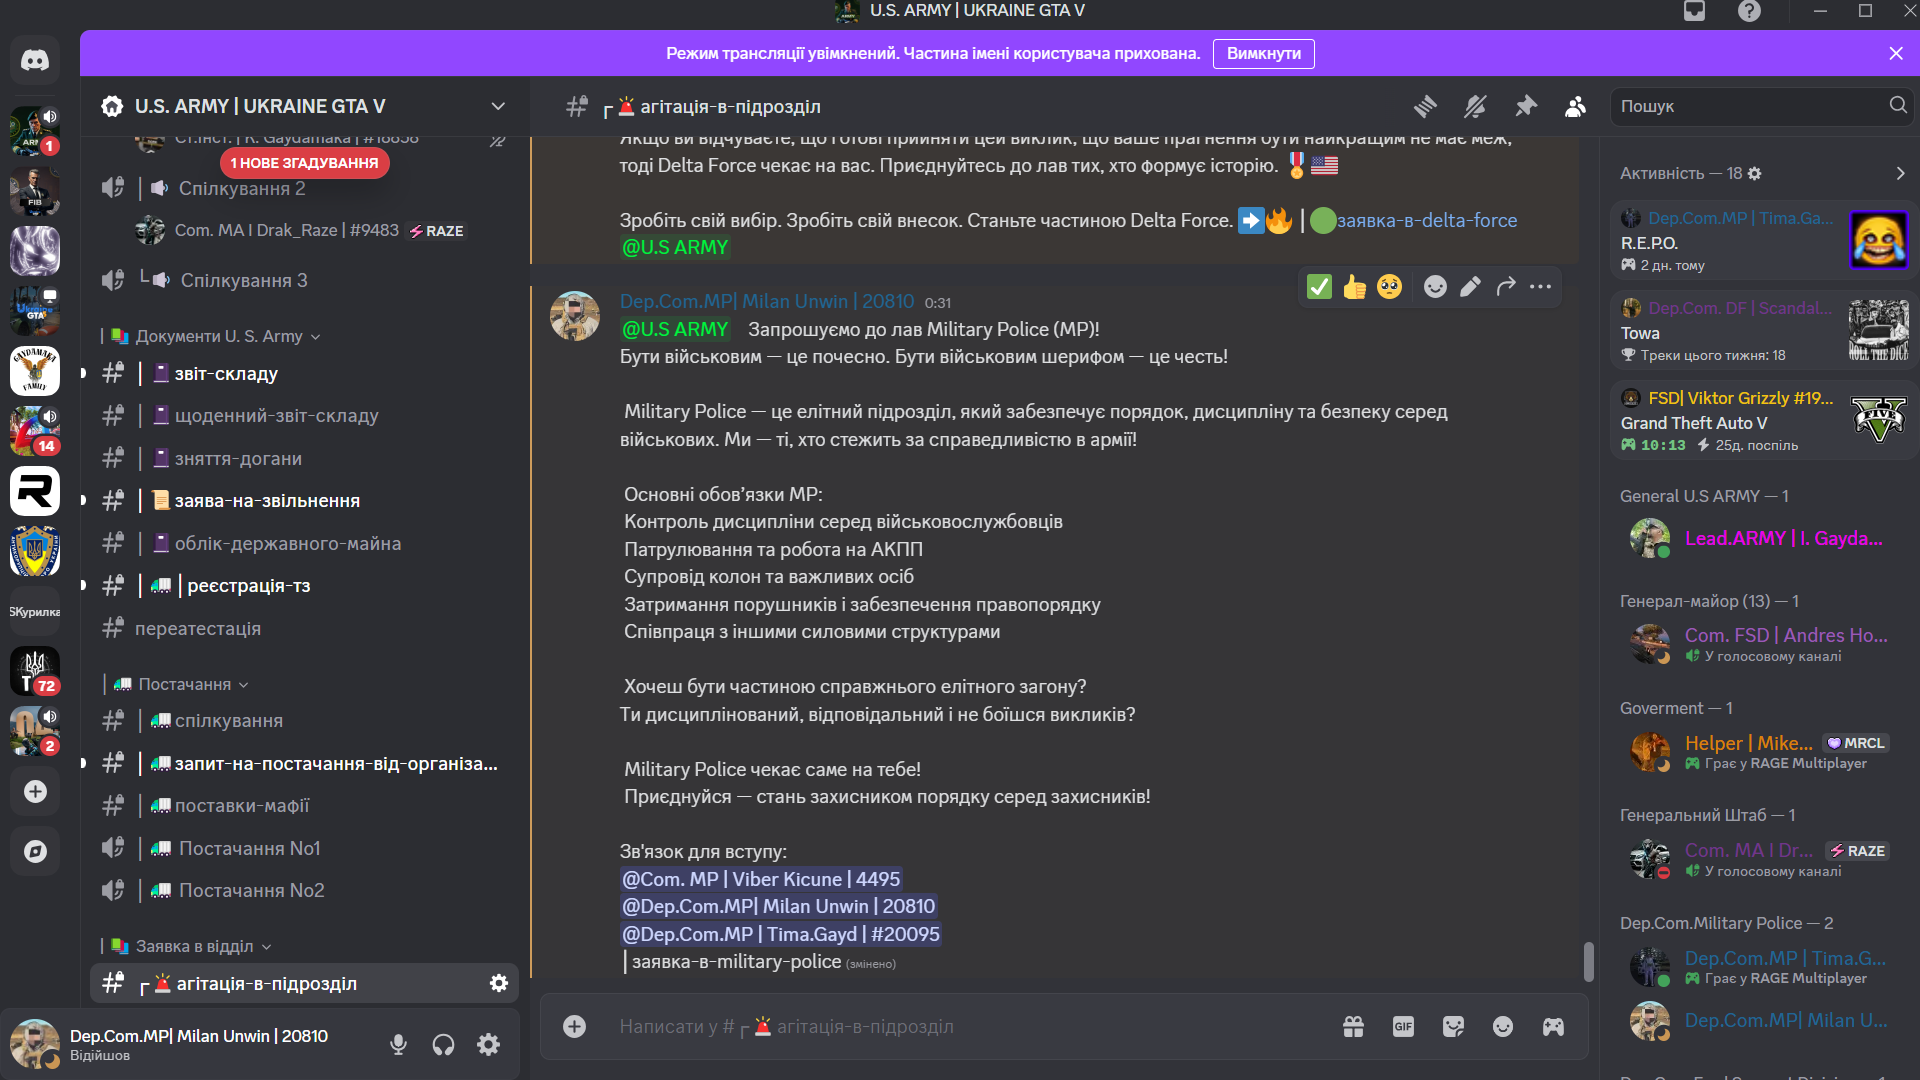Screen dimensions: 1920x1080
Task: Open поставки-мафії channel
Action: click(x=304, y=806)
